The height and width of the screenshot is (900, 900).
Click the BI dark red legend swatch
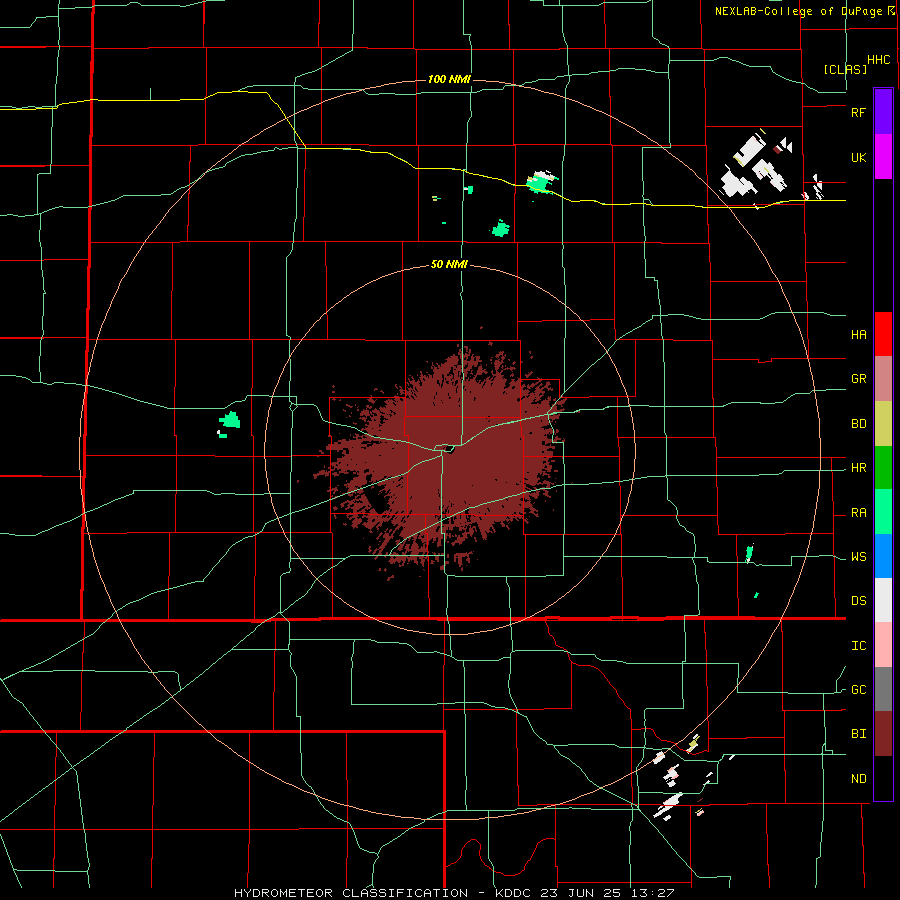click(x=883, y=734)
